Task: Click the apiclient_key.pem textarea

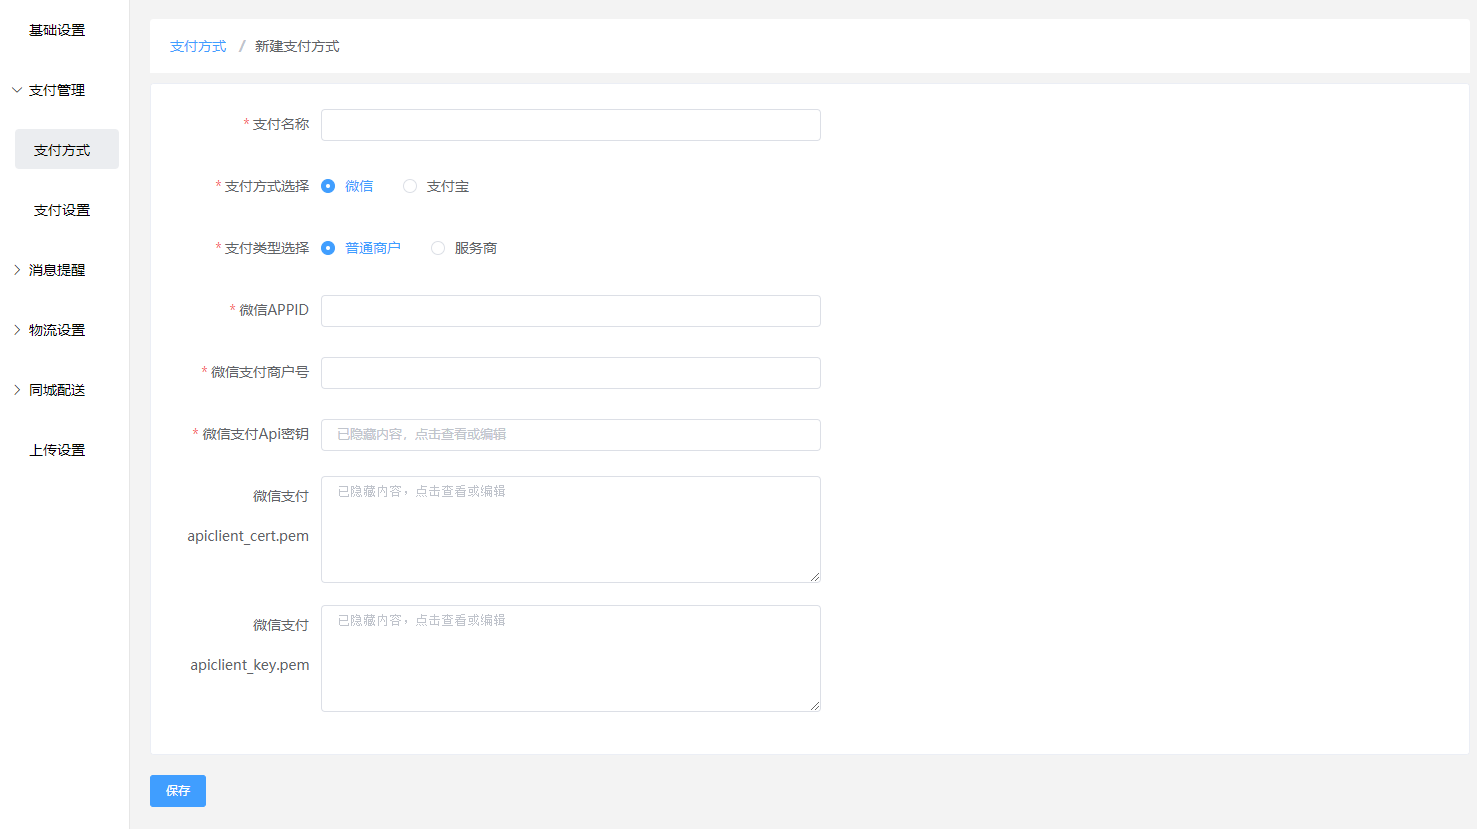Action: pyautogui.click(x=571, y=658)
